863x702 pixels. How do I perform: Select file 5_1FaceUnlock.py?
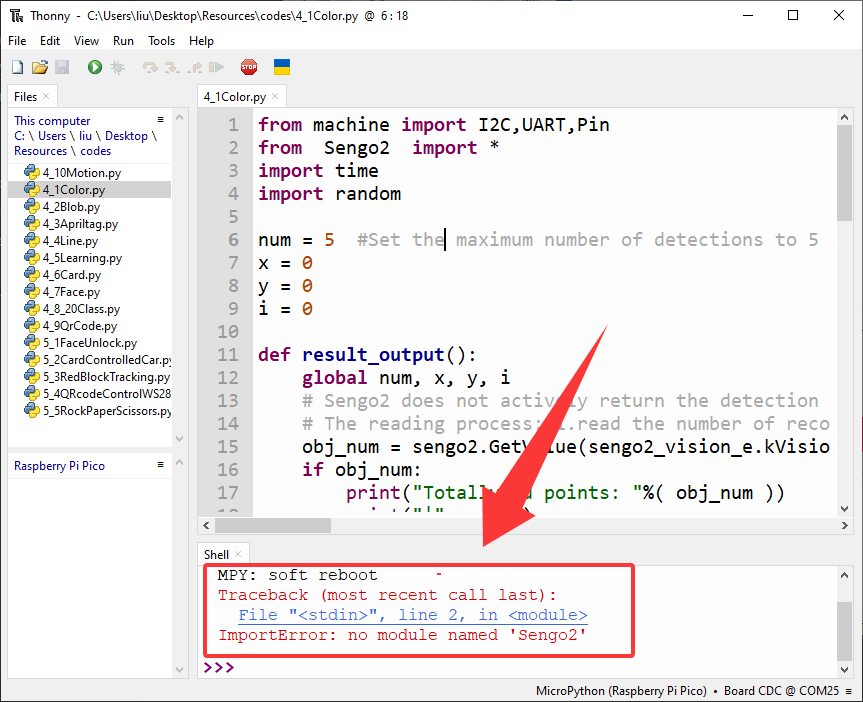90,343
